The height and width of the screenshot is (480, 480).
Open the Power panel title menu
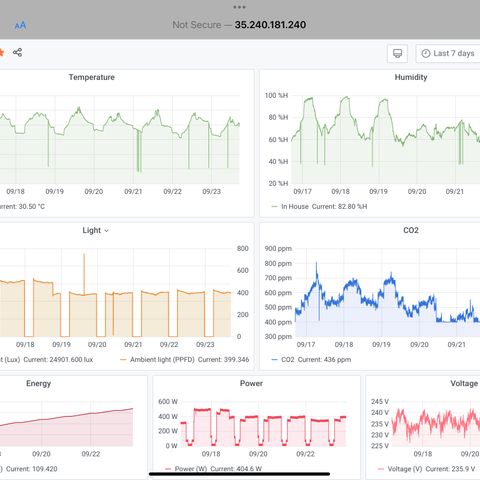click(x=251, y=383)
